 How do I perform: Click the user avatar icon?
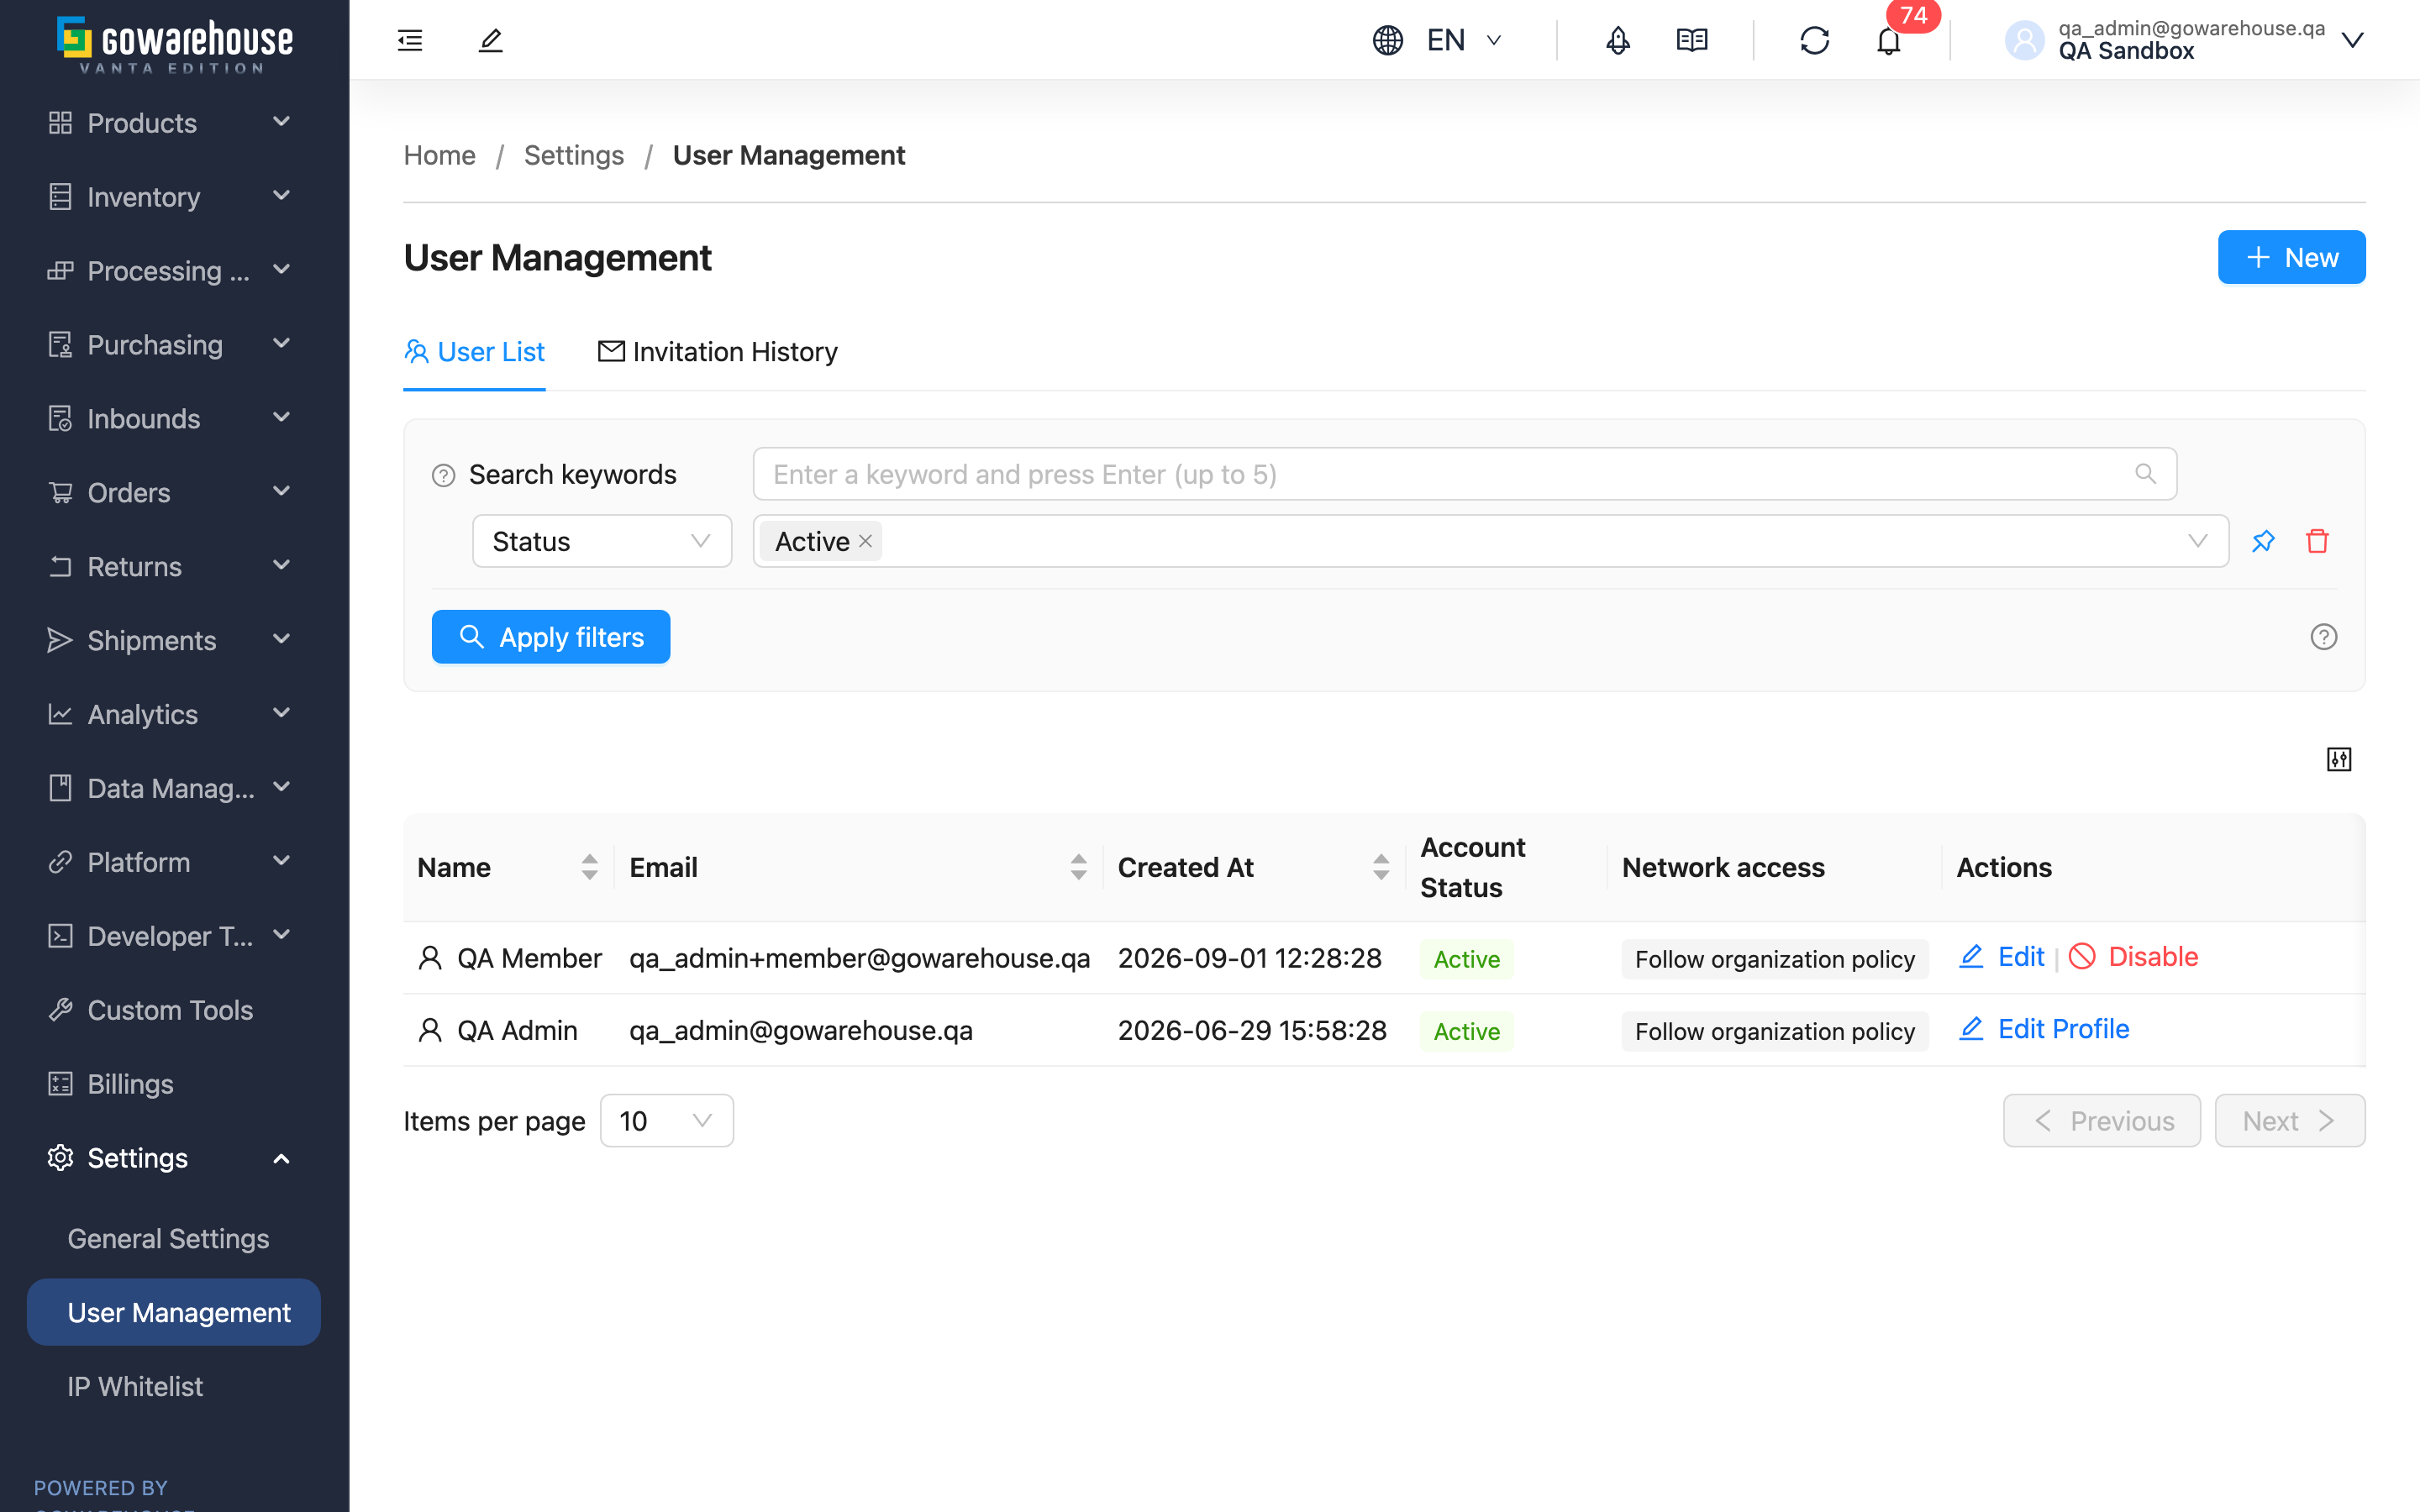click(x=2024, y=40)
